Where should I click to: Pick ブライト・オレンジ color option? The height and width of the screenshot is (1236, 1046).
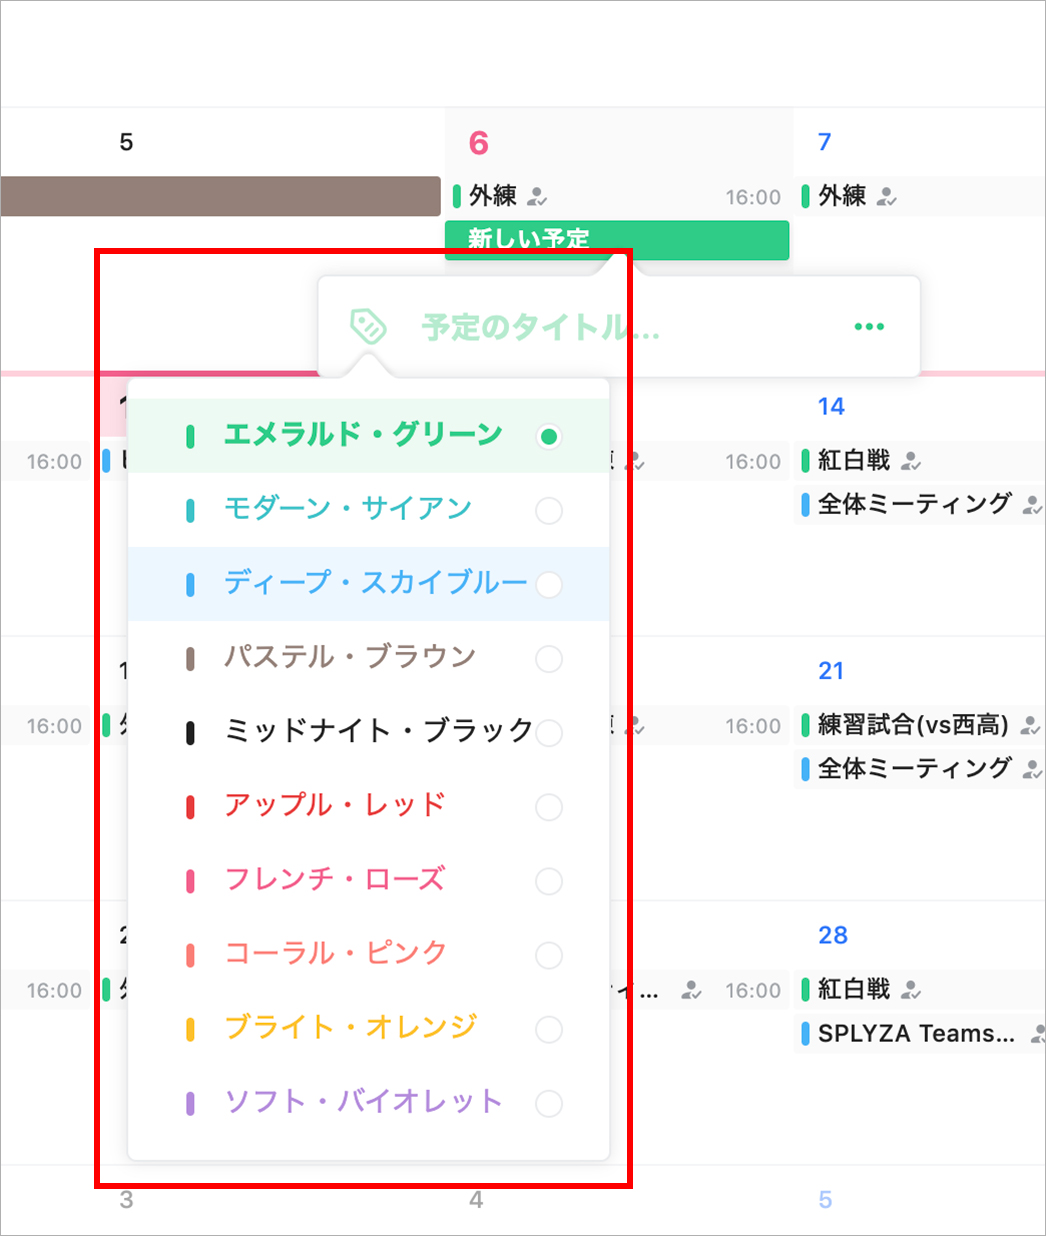tap(350, 1028)
